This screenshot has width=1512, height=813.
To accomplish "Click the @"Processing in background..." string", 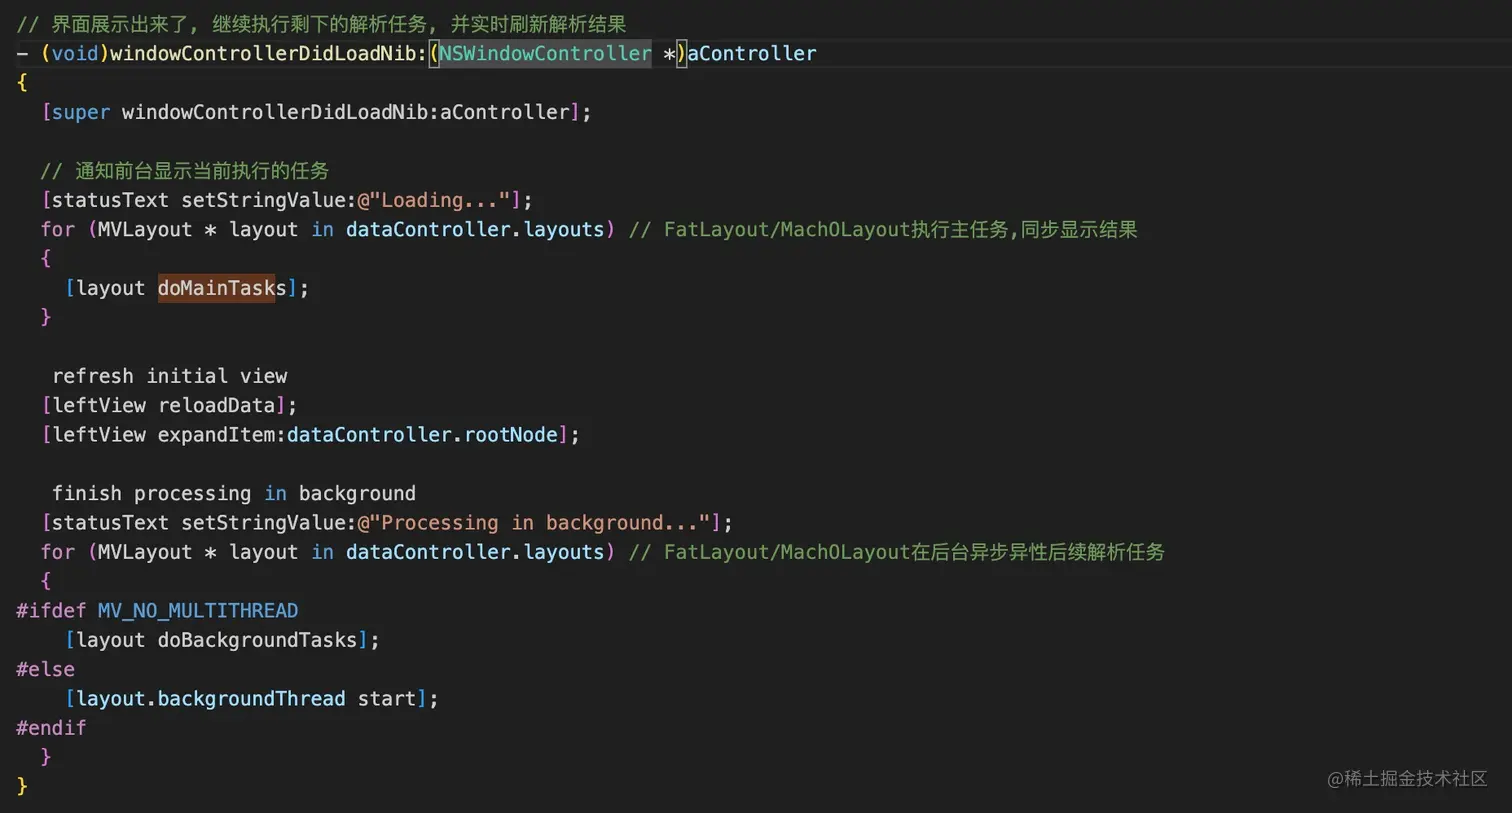I will point(533,522).
